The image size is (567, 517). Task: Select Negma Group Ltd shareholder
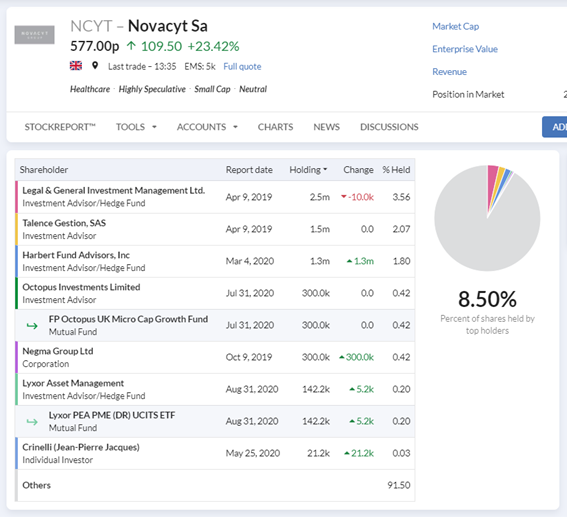tap(58, 351)
